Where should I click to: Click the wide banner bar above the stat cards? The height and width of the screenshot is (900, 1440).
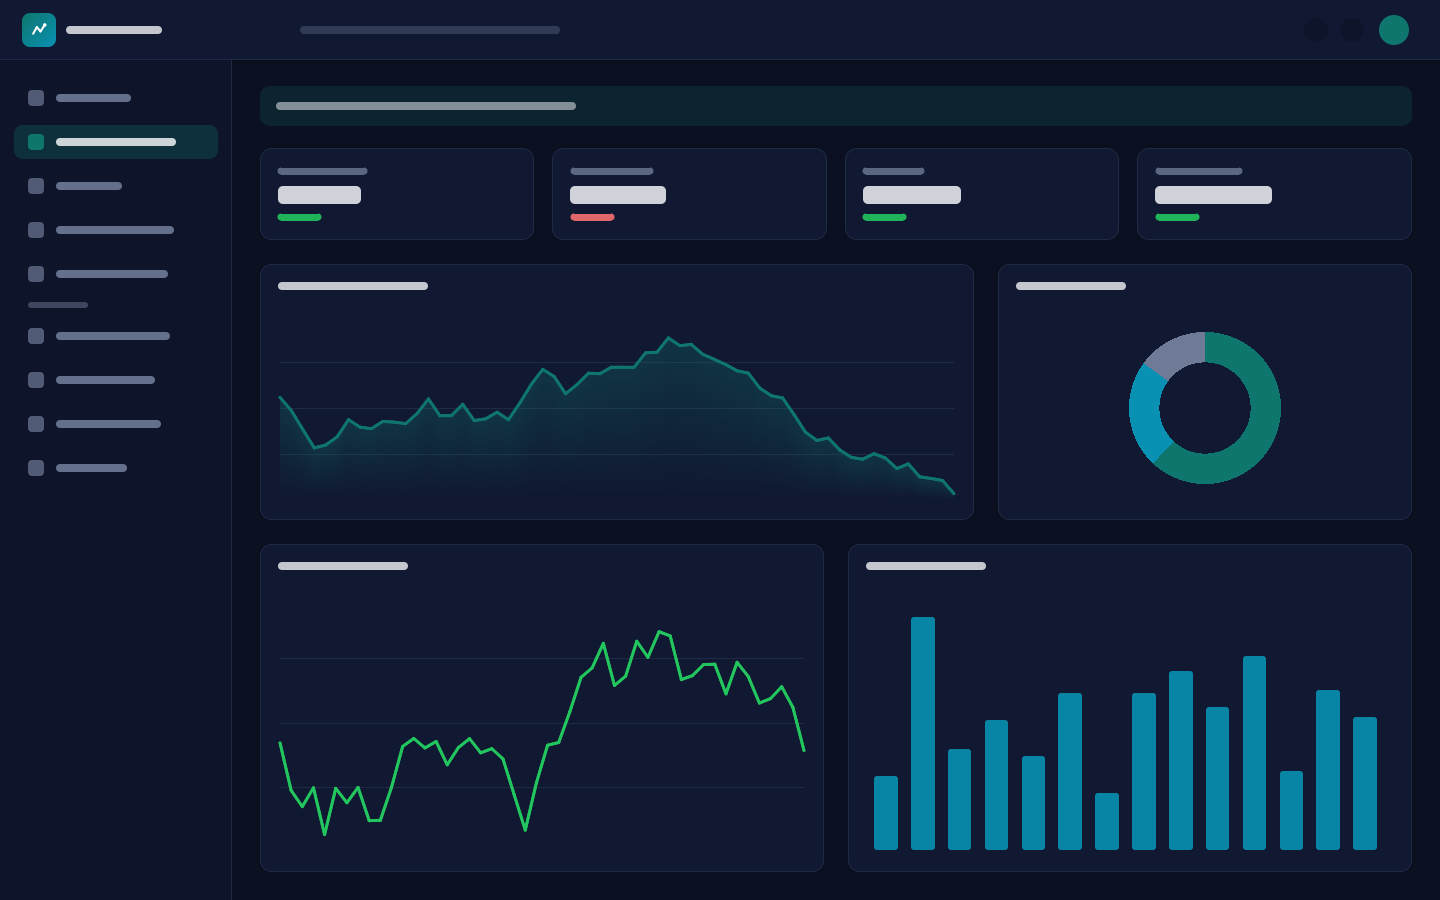836,106
